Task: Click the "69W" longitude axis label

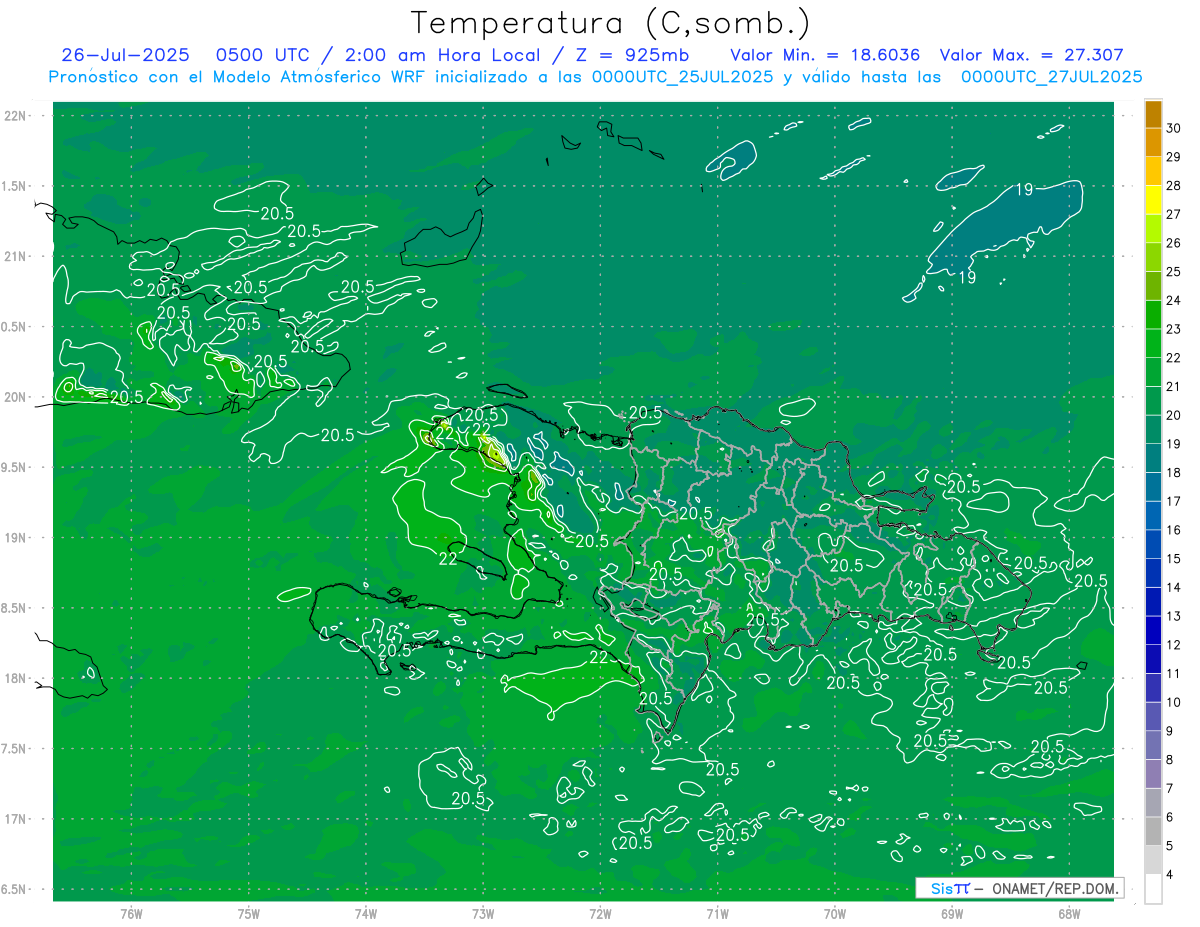Action: [x=952, y=914]
